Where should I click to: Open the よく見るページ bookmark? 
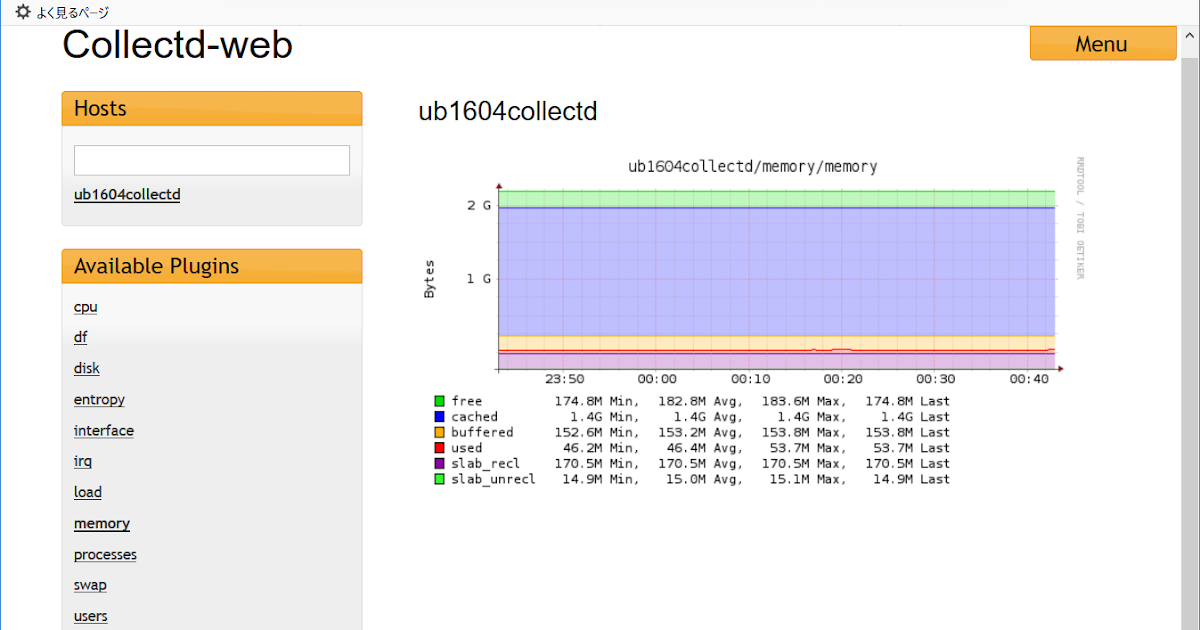pyautogui.click(x=74, y=11)
